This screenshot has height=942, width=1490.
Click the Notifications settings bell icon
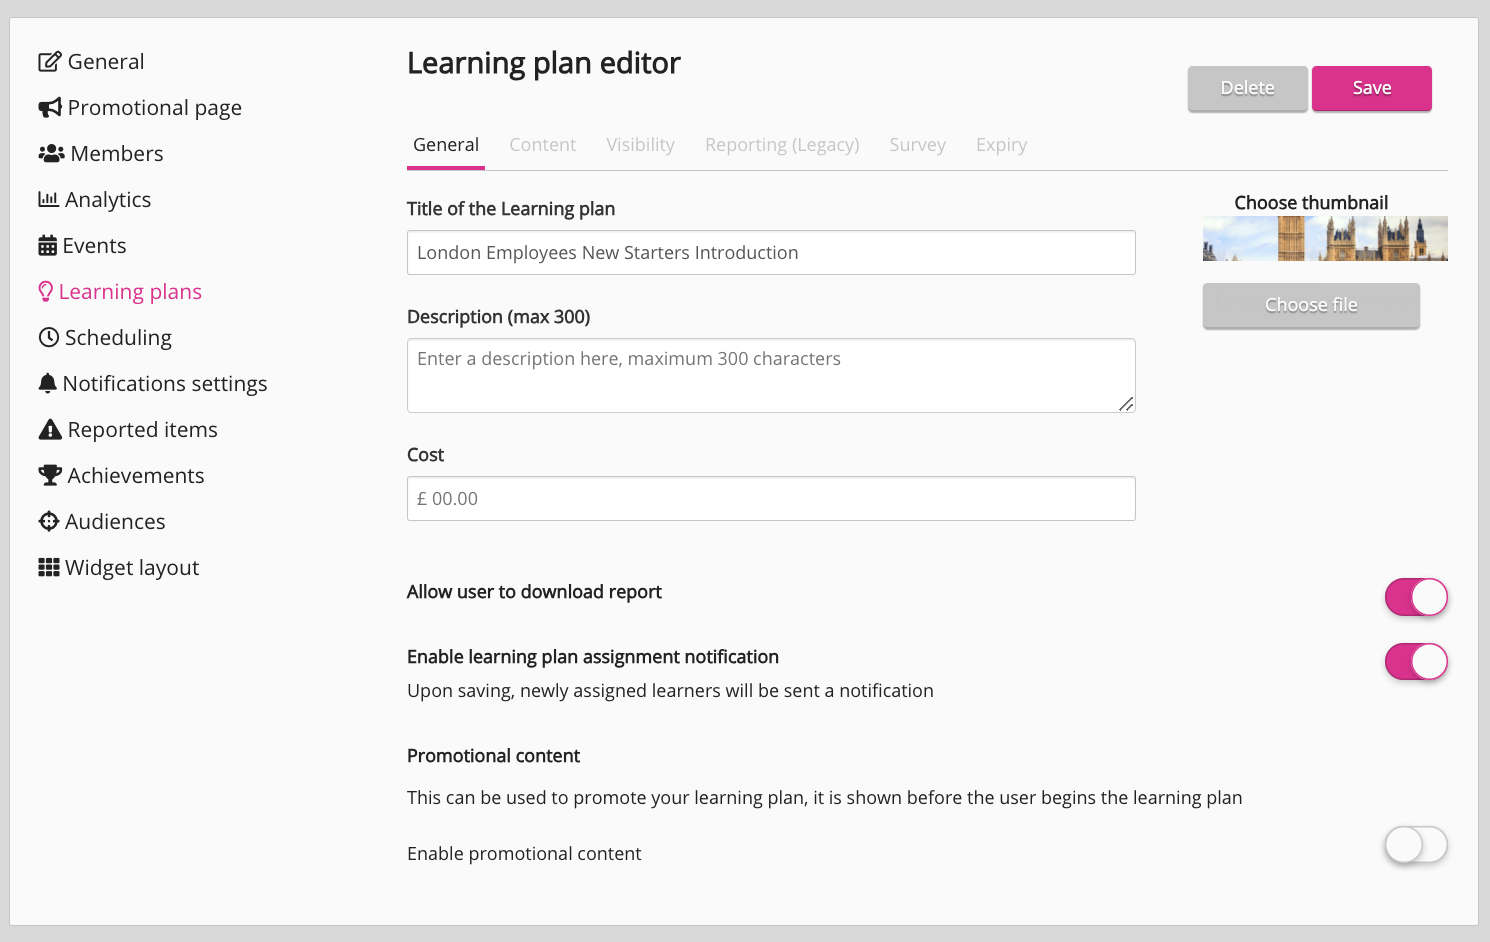tap(47, 384)
